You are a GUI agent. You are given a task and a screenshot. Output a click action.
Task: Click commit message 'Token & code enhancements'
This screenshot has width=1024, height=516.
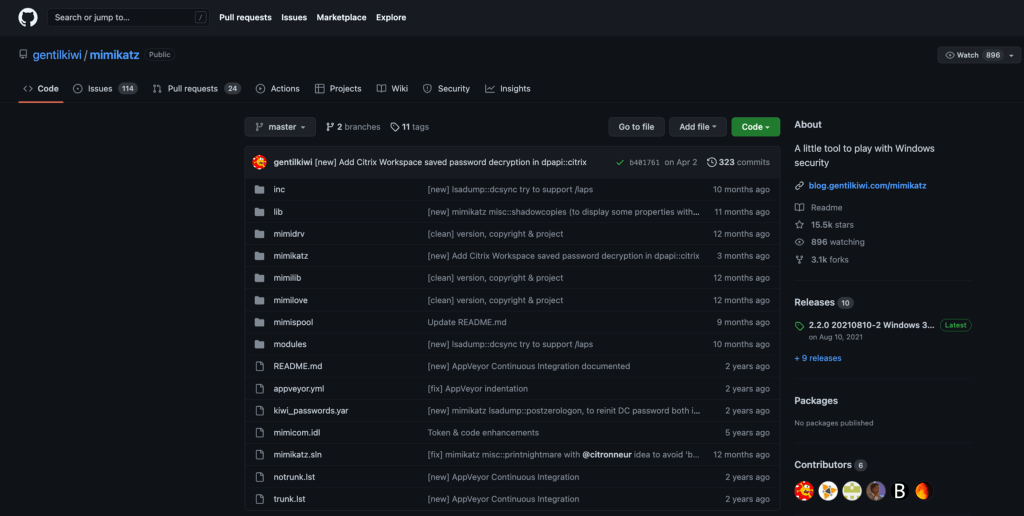click(x=483, y=432)
